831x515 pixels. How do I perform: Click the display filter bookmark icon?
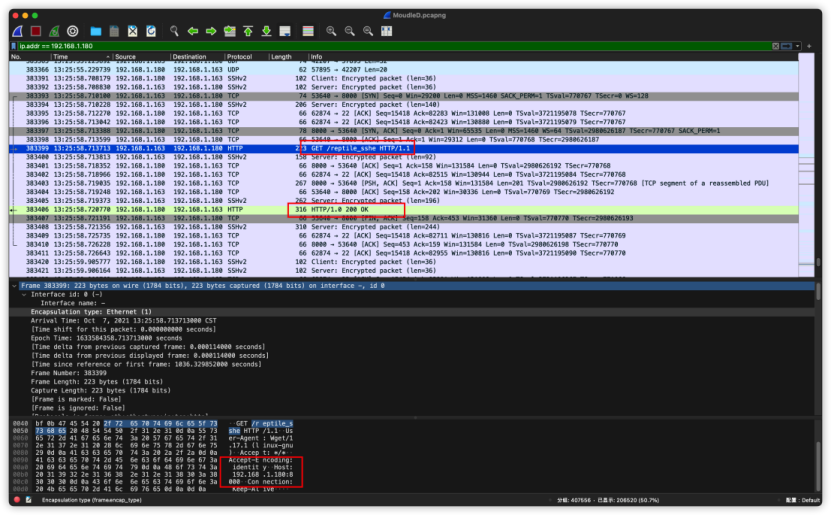(14, 46)
